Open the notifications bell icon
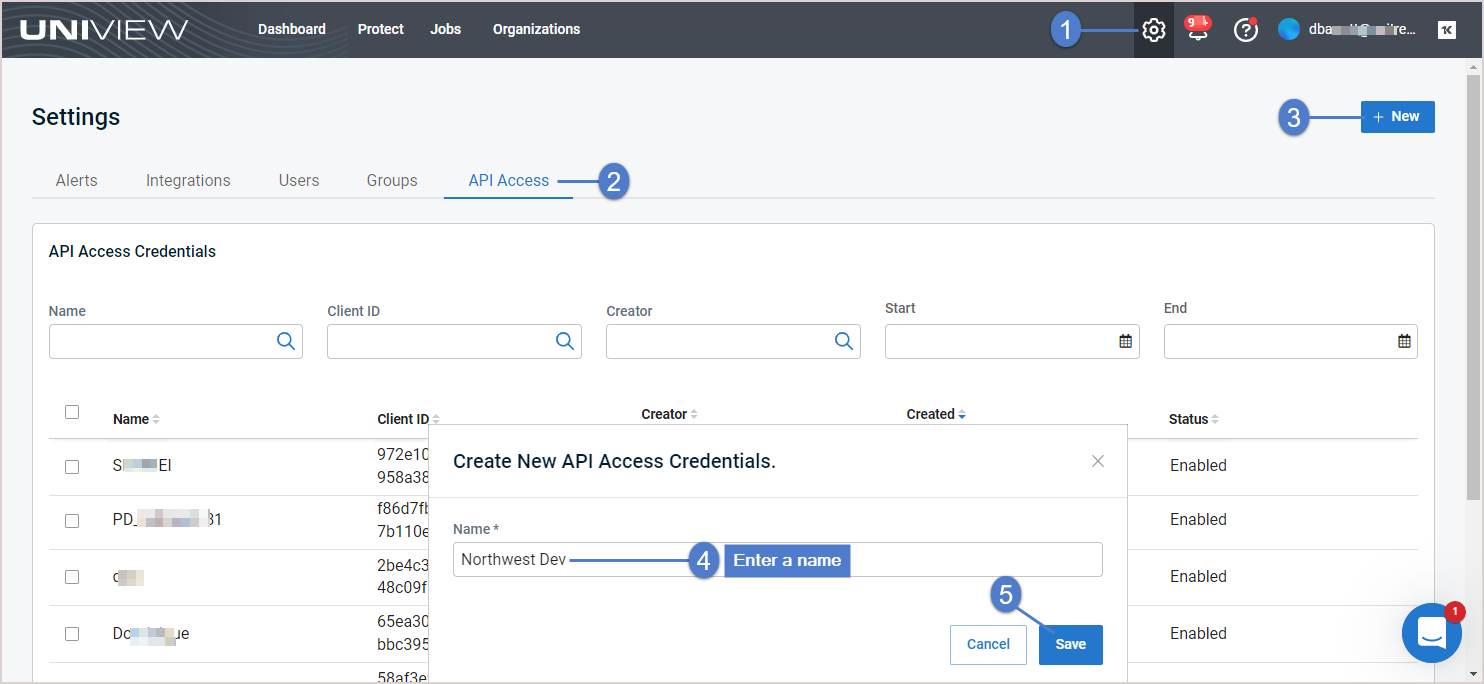 (1197, 29)
